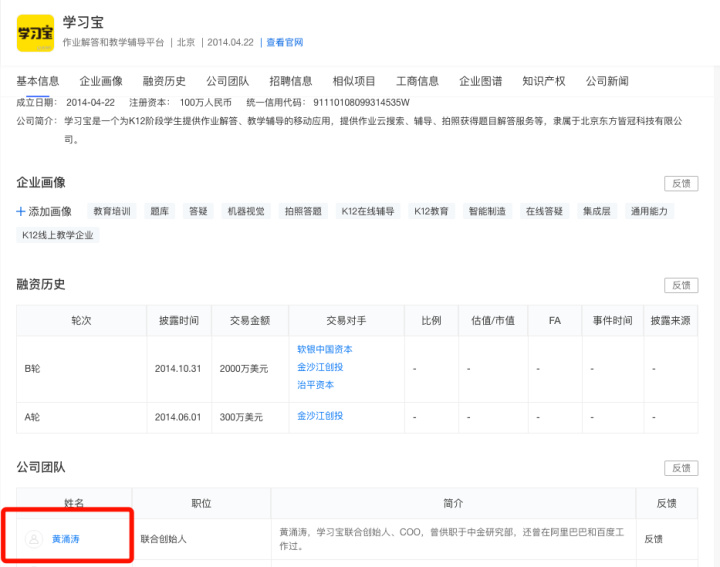This screenshot has height=567, width=720.
Task: Switch to the 公司团队 tab
Action: [227, 81]
